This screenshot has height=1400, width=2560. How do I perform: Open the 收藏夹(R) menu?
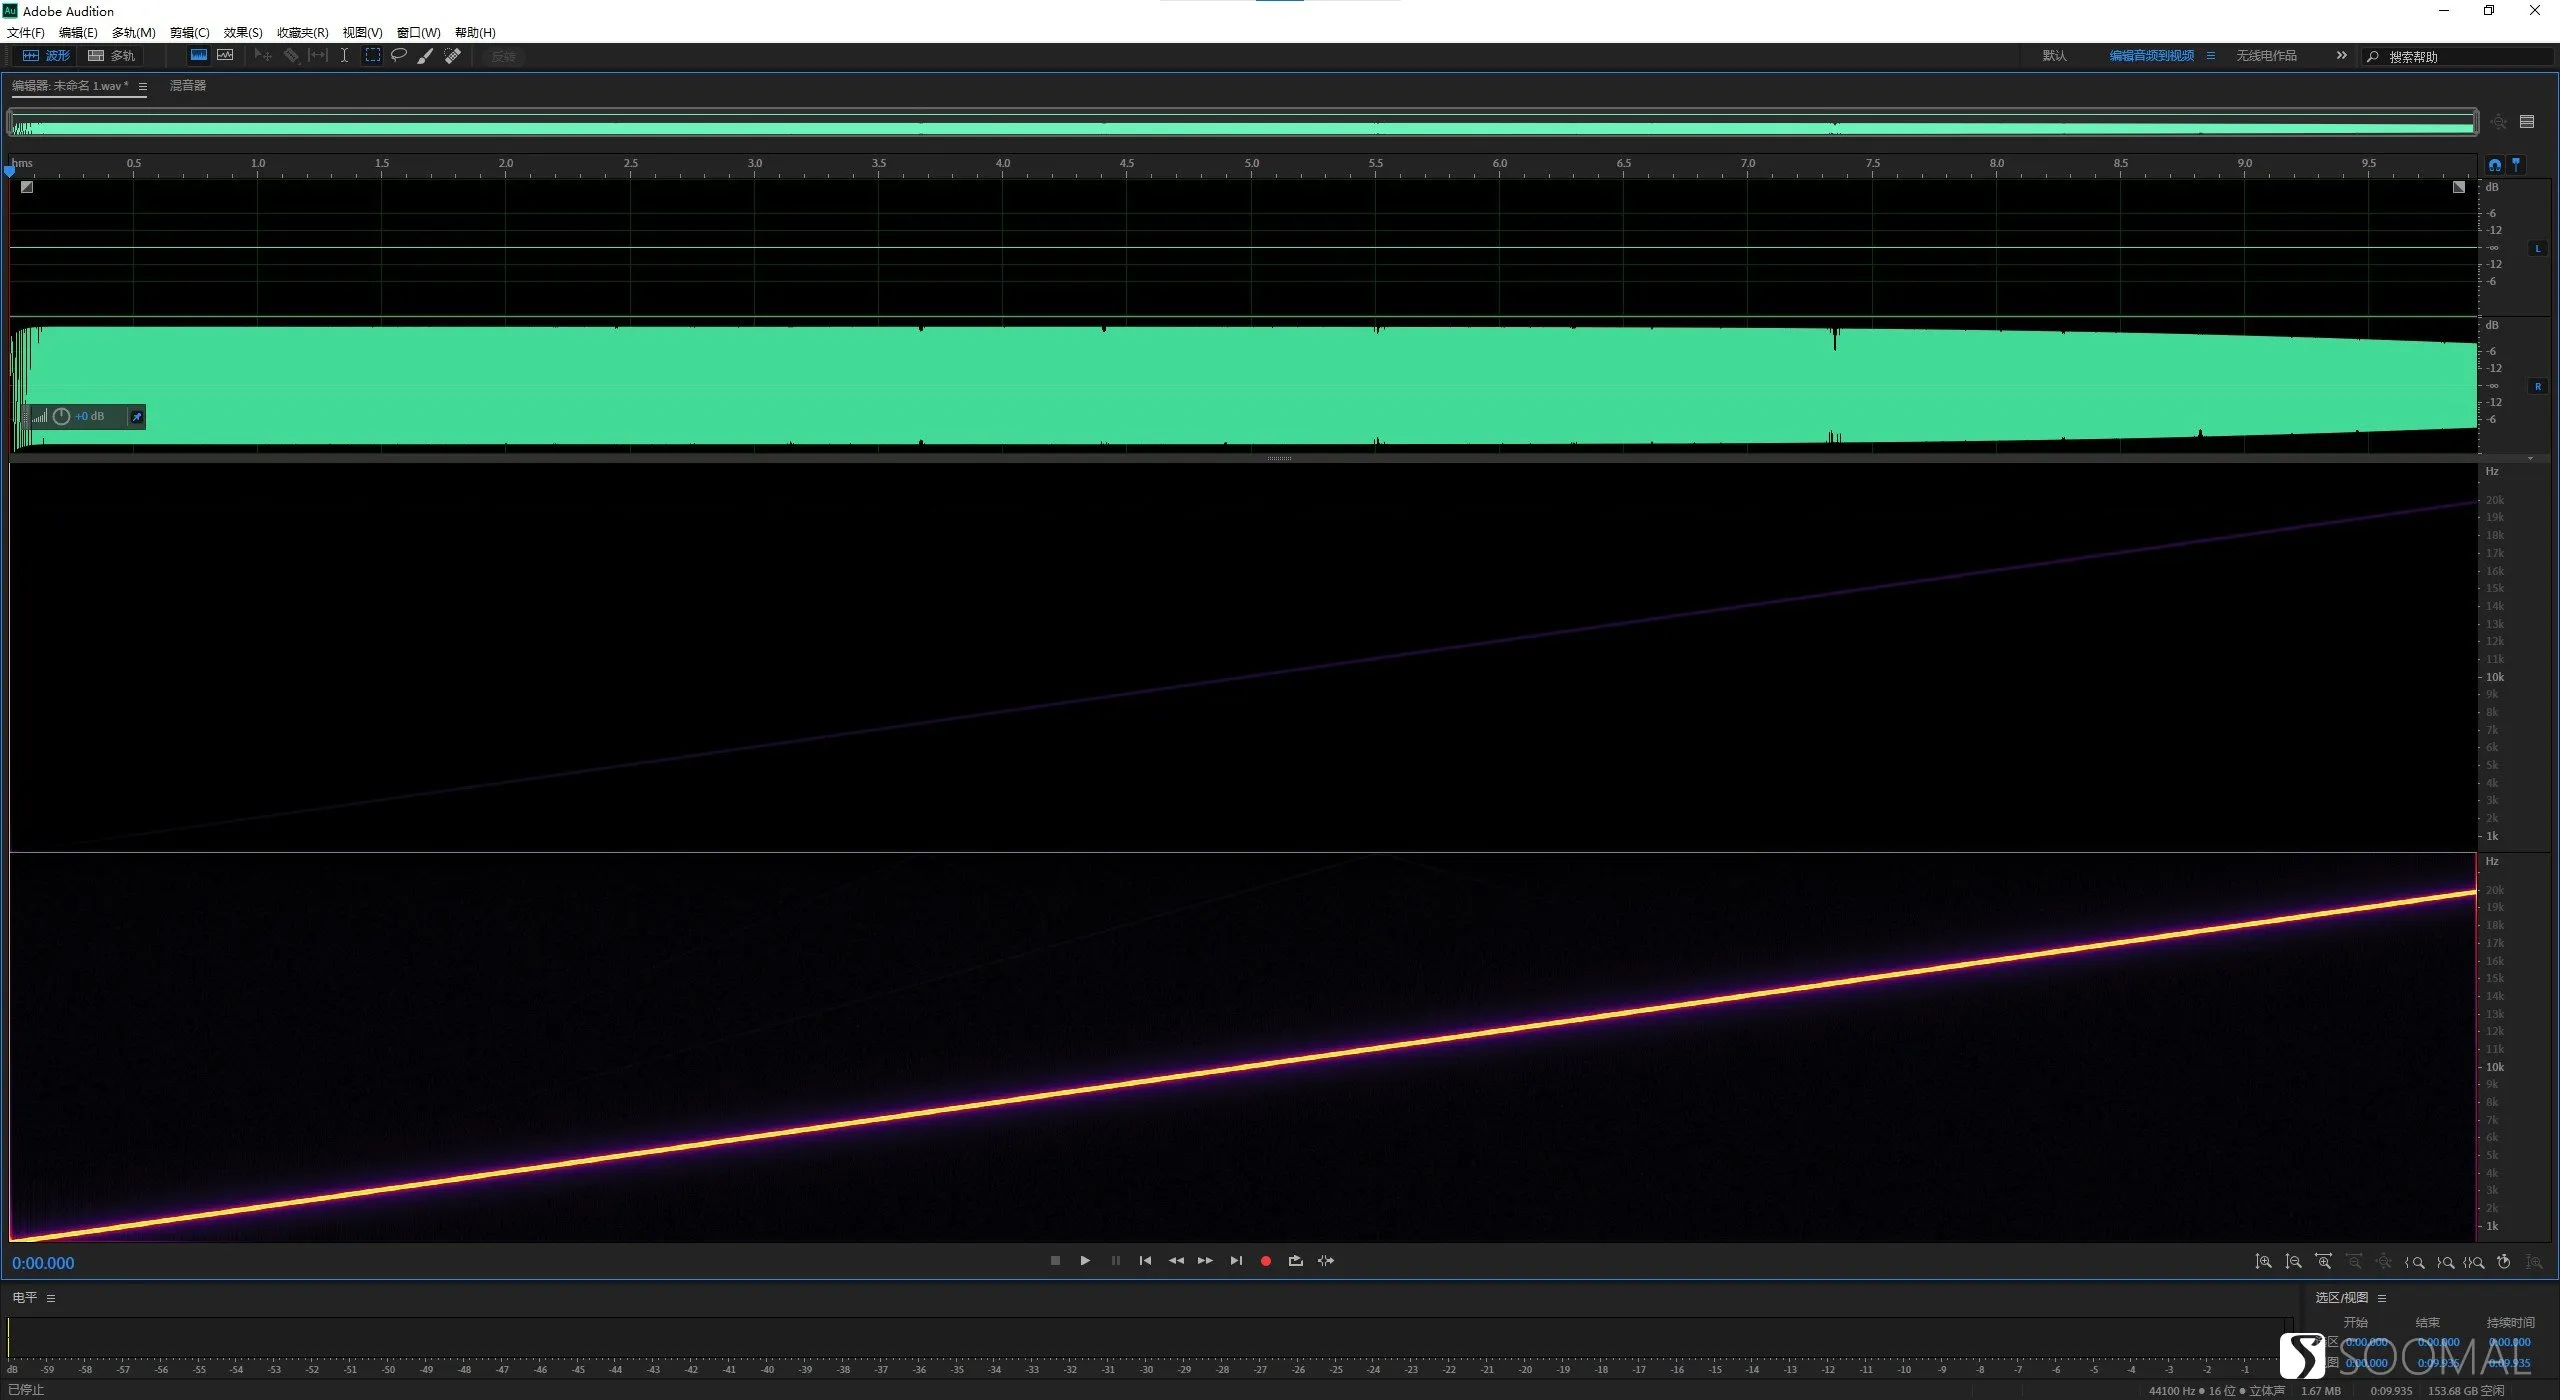pyautogui.click(x=302, y=33)
